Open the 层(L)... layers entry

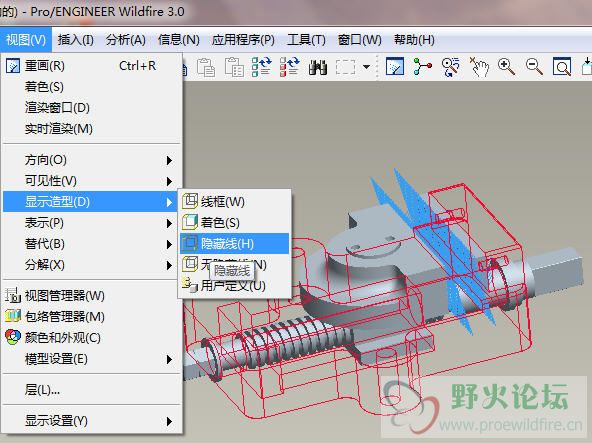point(92,390)
